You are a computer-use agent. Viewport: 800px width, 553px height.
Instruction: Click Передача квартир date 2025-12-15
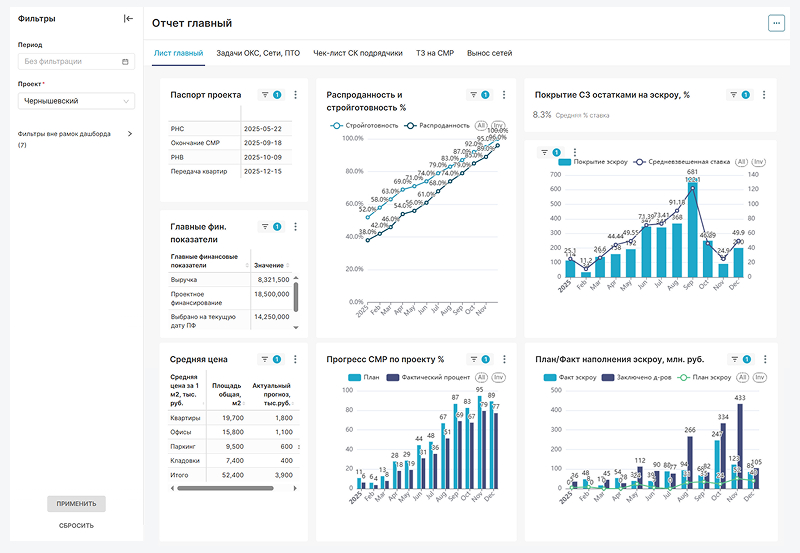click(x=263, y=171)
